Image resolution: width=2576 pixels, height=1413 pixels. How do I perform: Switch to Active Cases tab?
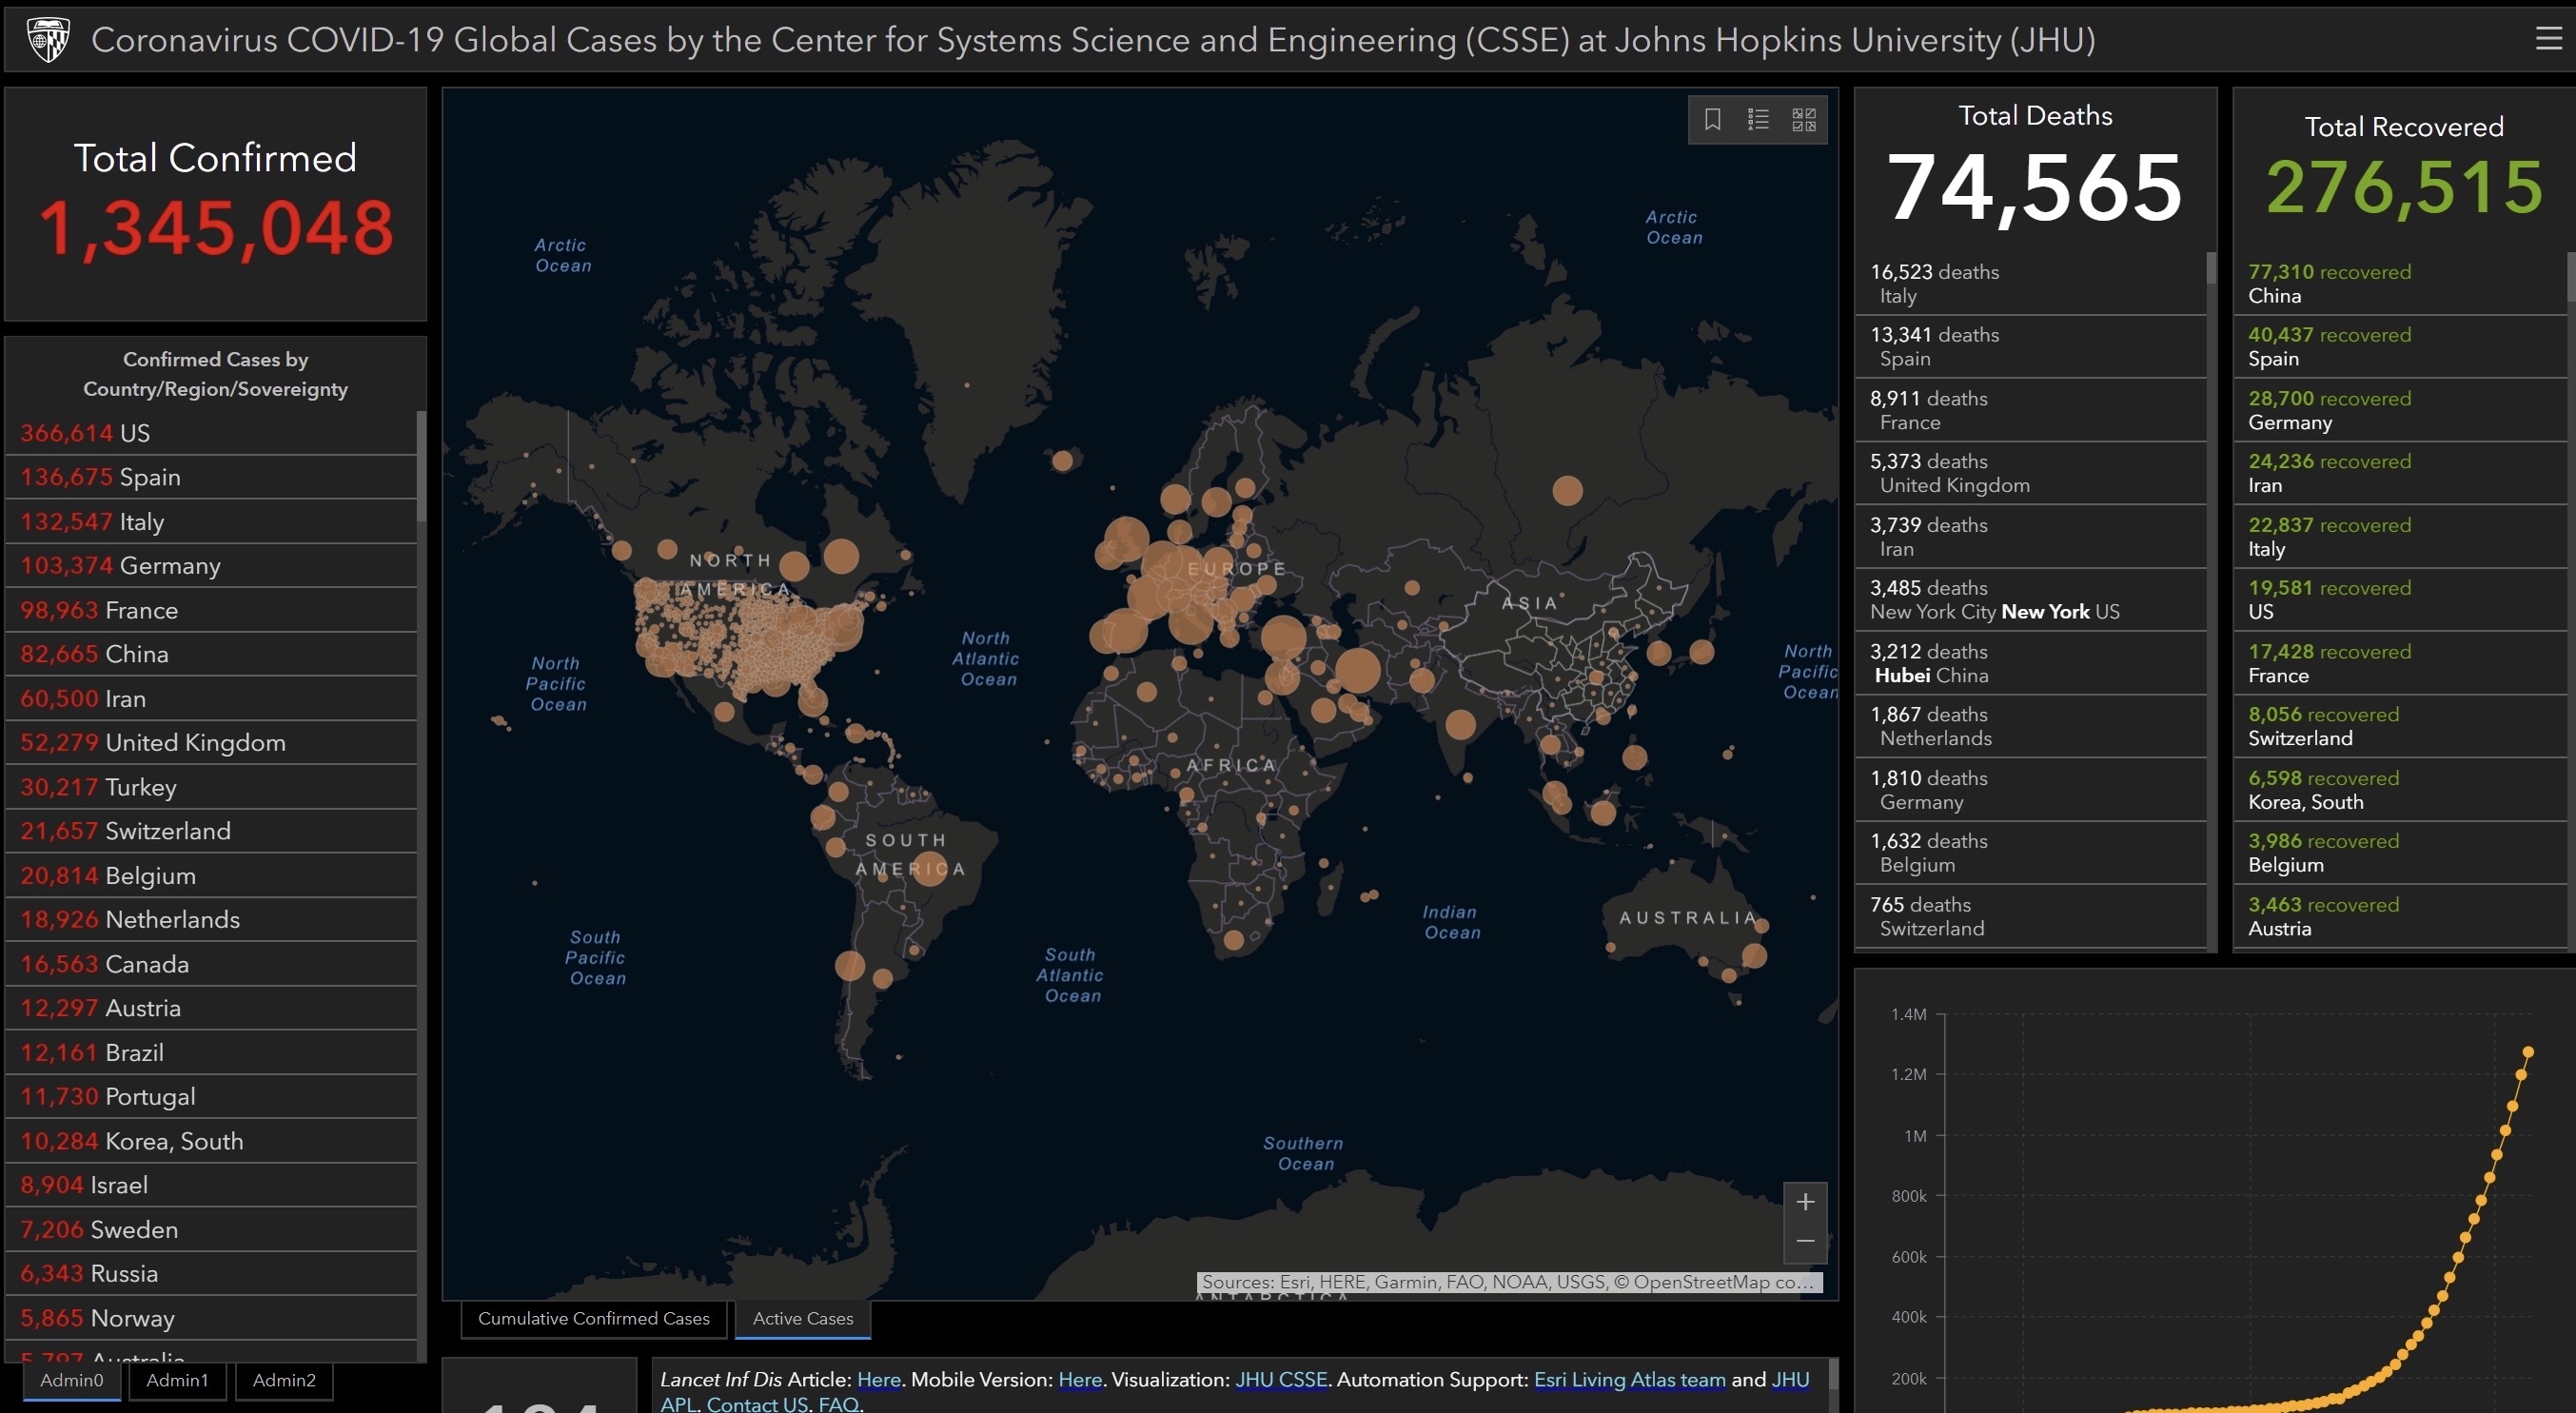pyautogui.click(x=803, y=1318)
